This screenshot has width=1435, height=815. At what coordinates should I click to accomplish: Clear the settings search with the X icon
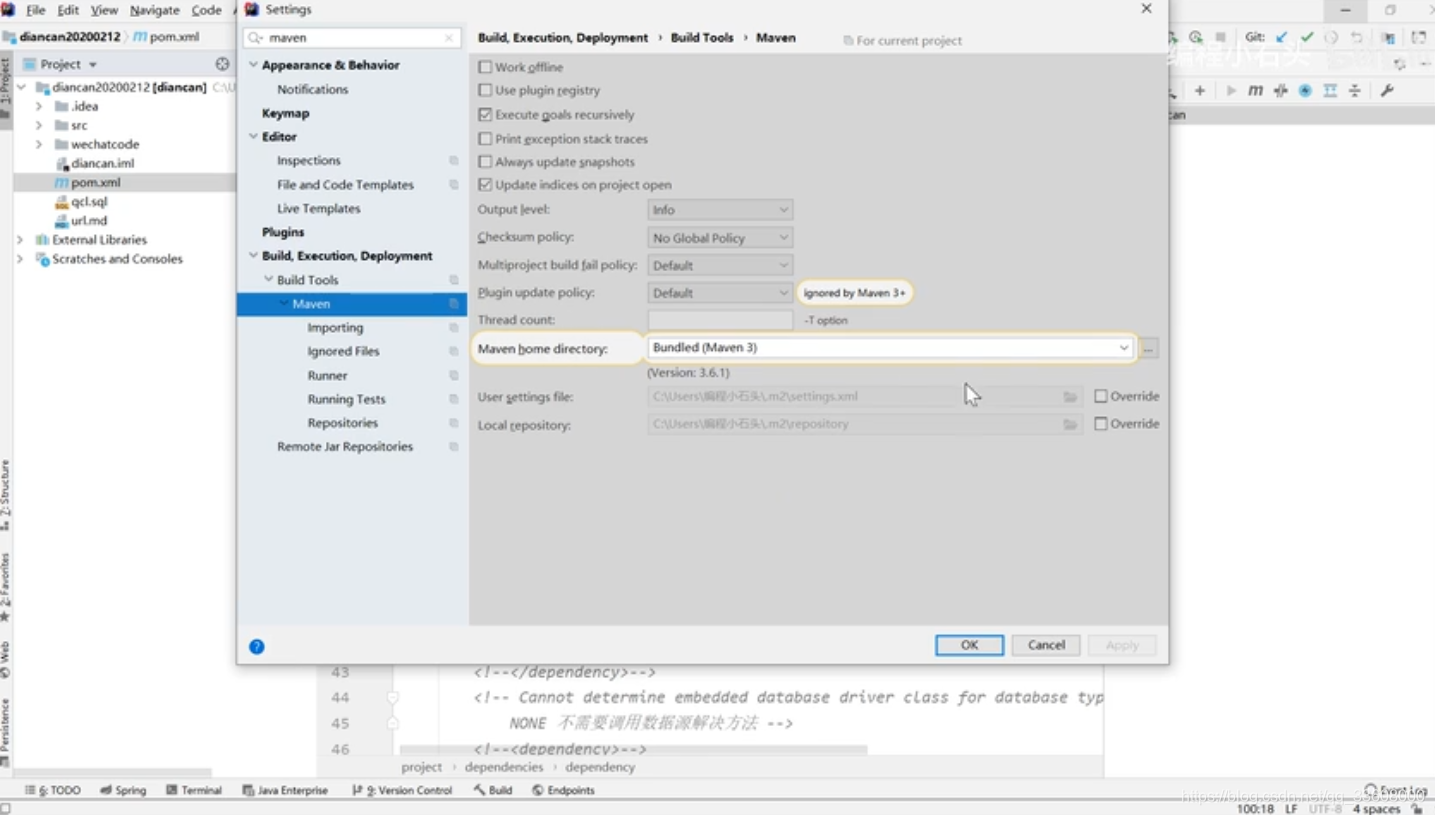pos(449,38)
